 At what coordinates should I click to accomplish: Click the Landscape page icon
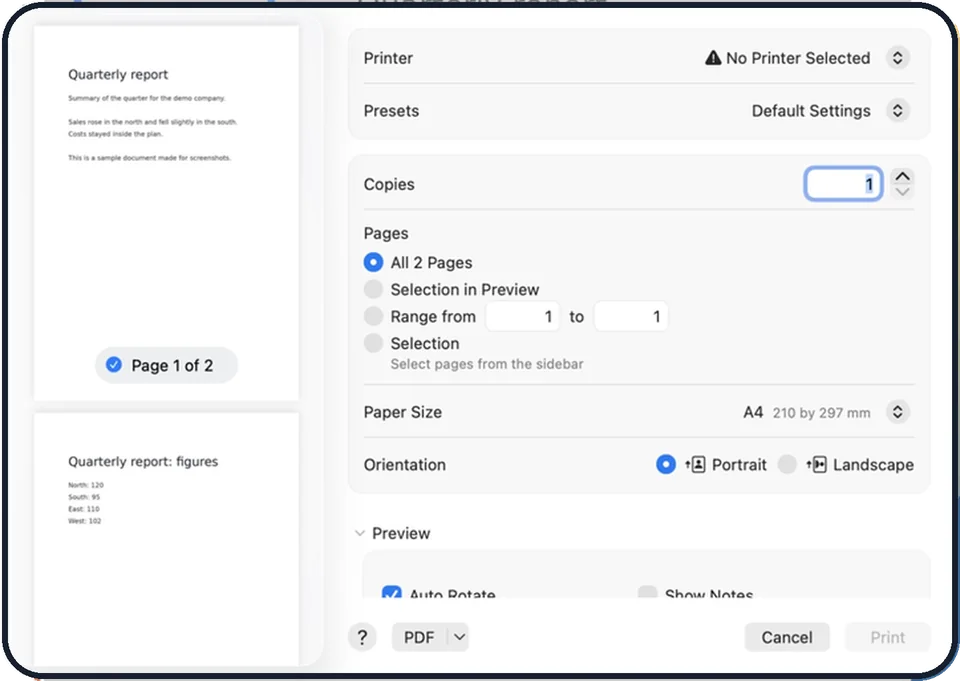[x=817, y=464]
